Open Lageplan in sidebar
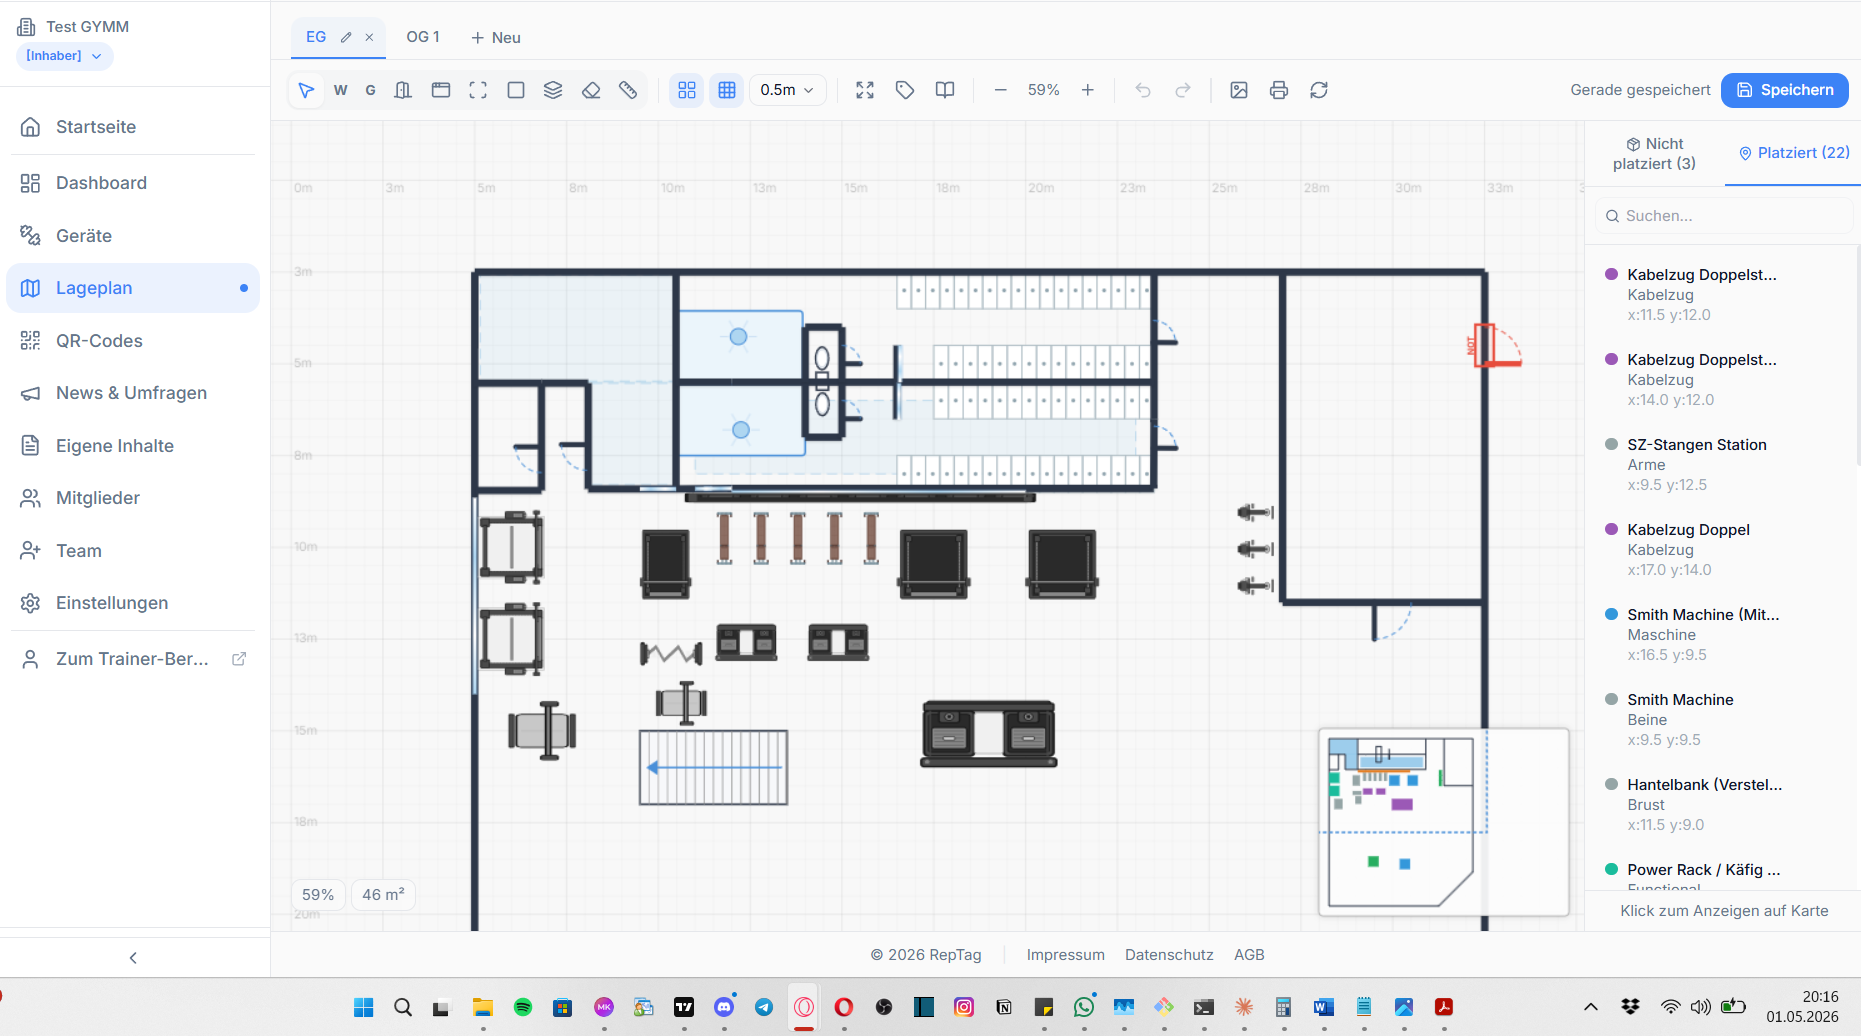The width and height of the screenshot is (1861, 1036). (133, 288)
